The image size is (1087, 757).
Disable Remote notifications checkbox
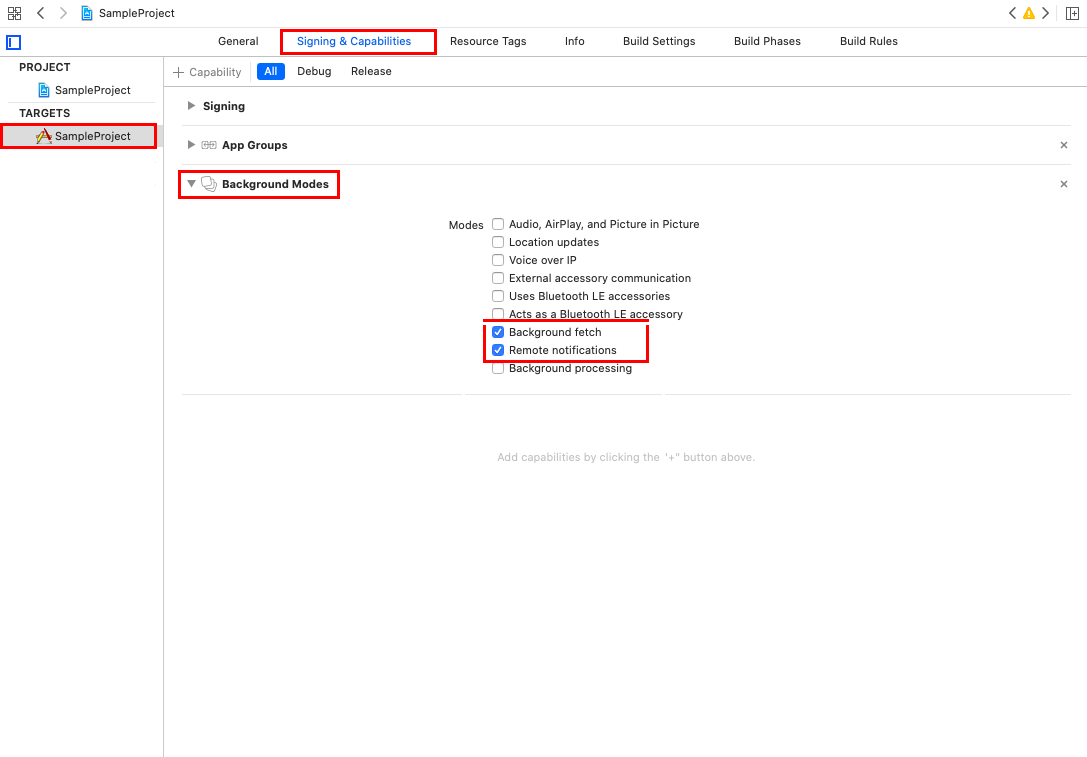(x=498, y=350)
